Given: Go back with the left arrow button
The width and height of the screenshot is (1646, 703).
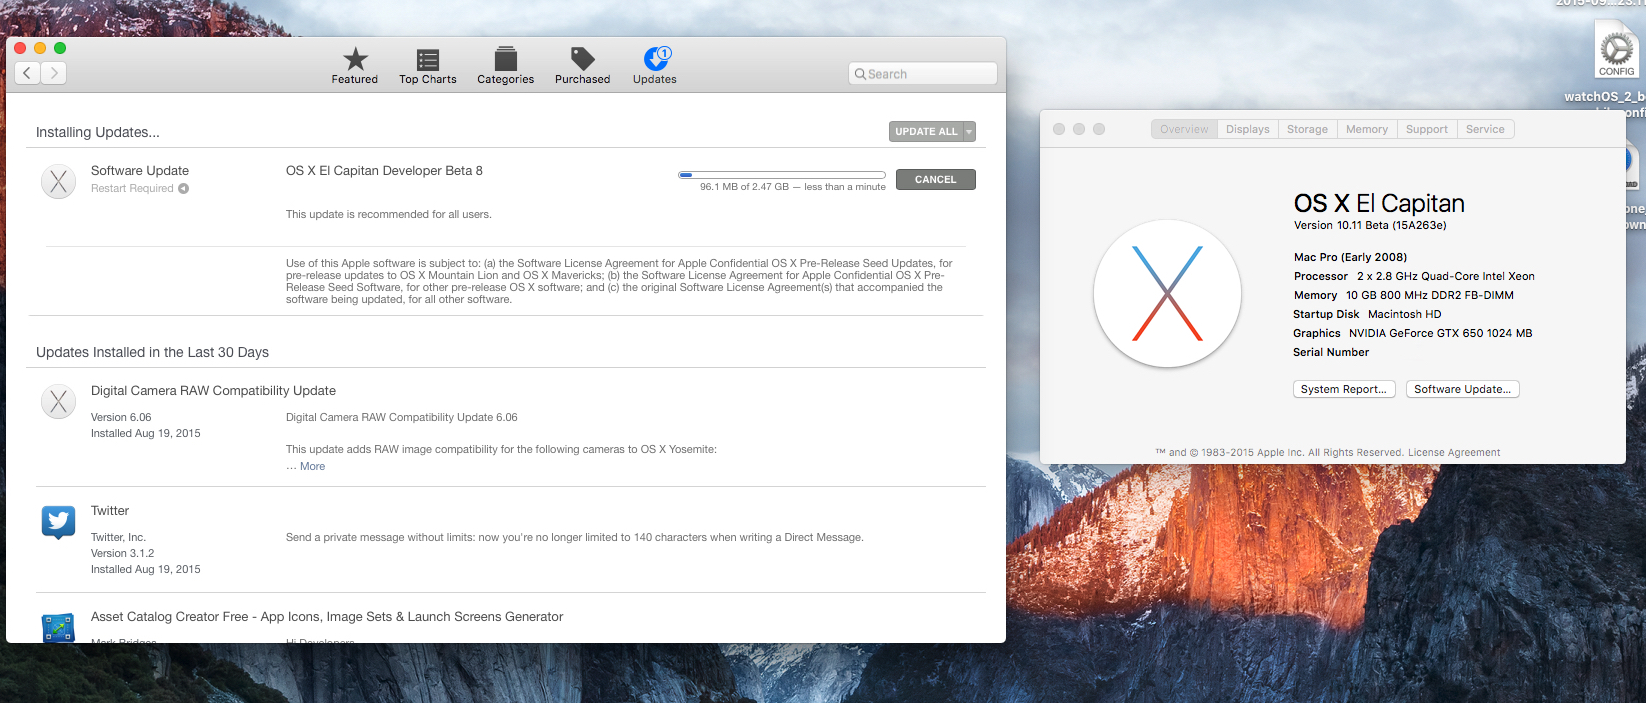Looking at the screenshot, I should (x=28, y=73).
